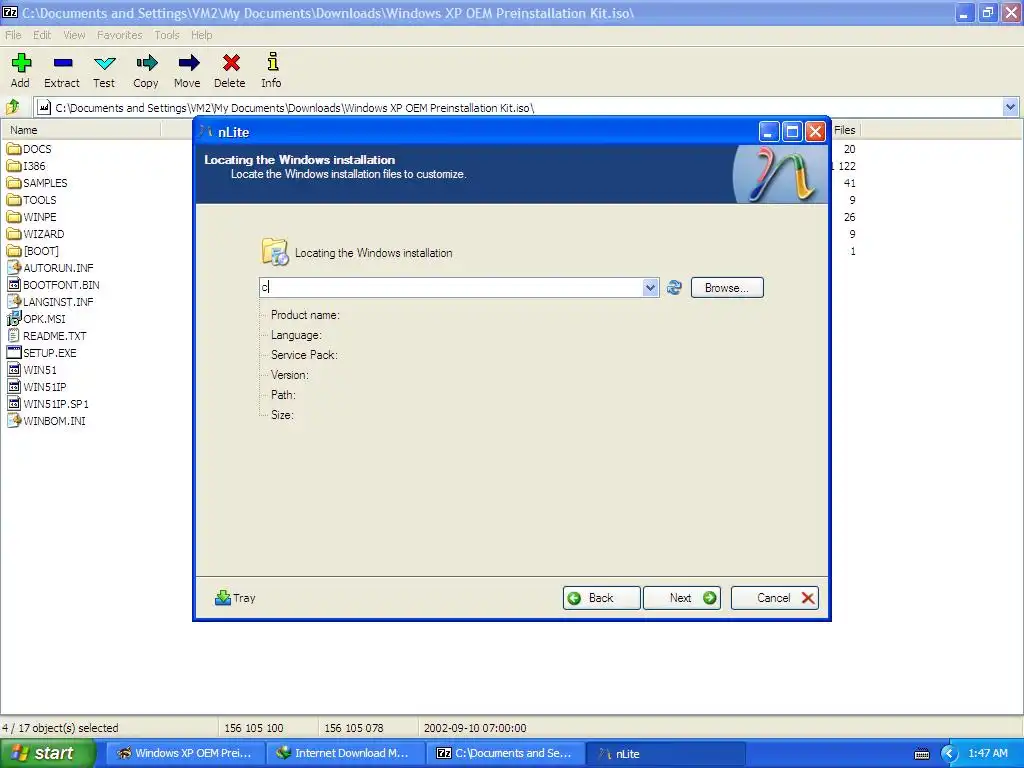Select the SAMPLES folder

[x=37, y=183]
